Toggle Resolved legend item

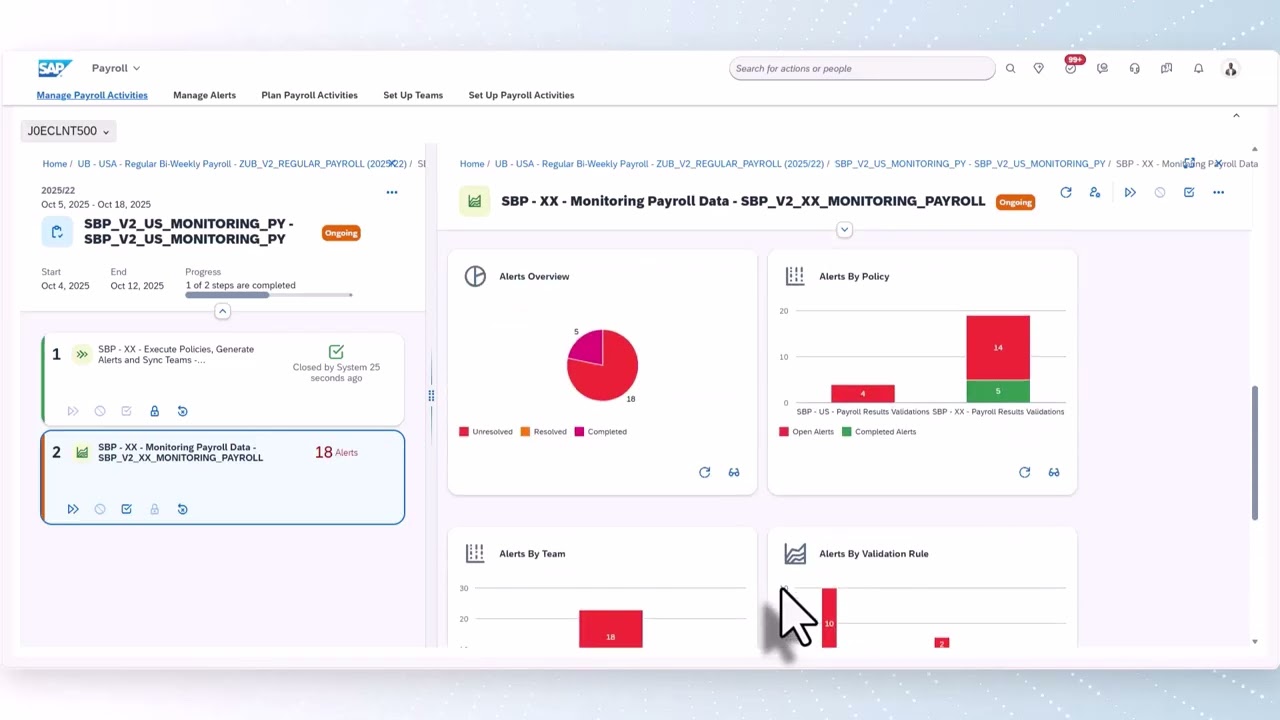(544, 432)
